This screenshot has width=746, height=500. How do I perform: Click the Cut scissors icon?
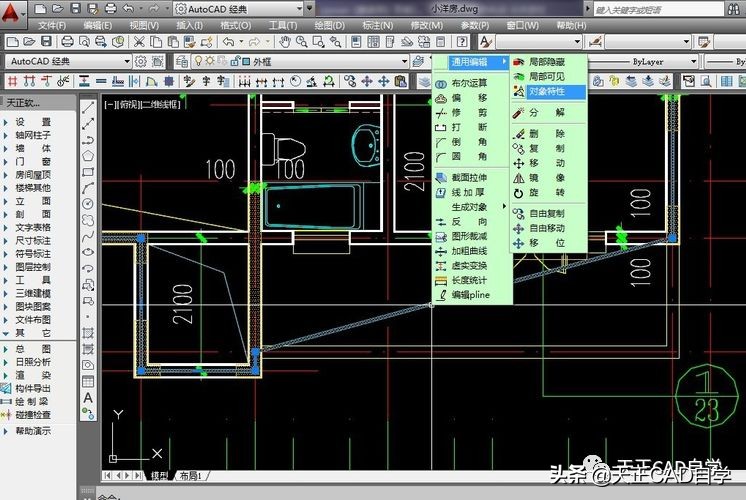(x=139, y=42)
